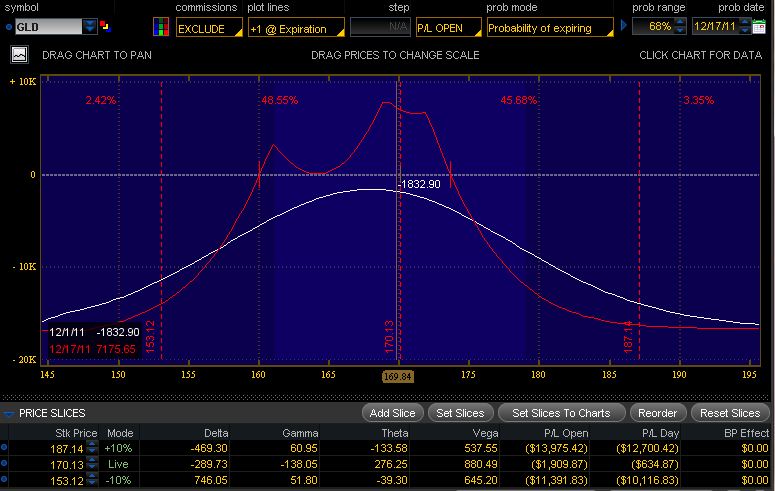Step the prob date back with down arrow
Image resolution: width=775 pixels, height=491 pixels.
pos(745,30)
